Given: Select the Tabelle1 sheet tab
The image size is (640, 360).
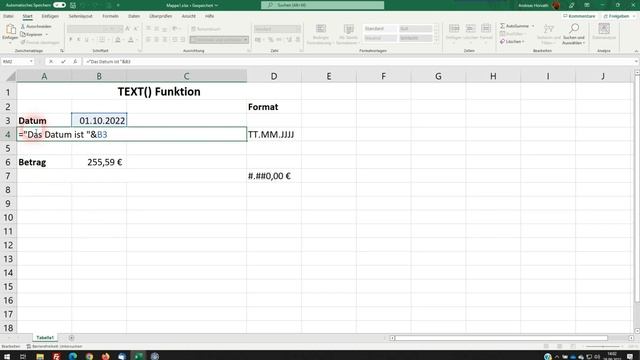Looking at the screenshot, I should pos(45,338).
